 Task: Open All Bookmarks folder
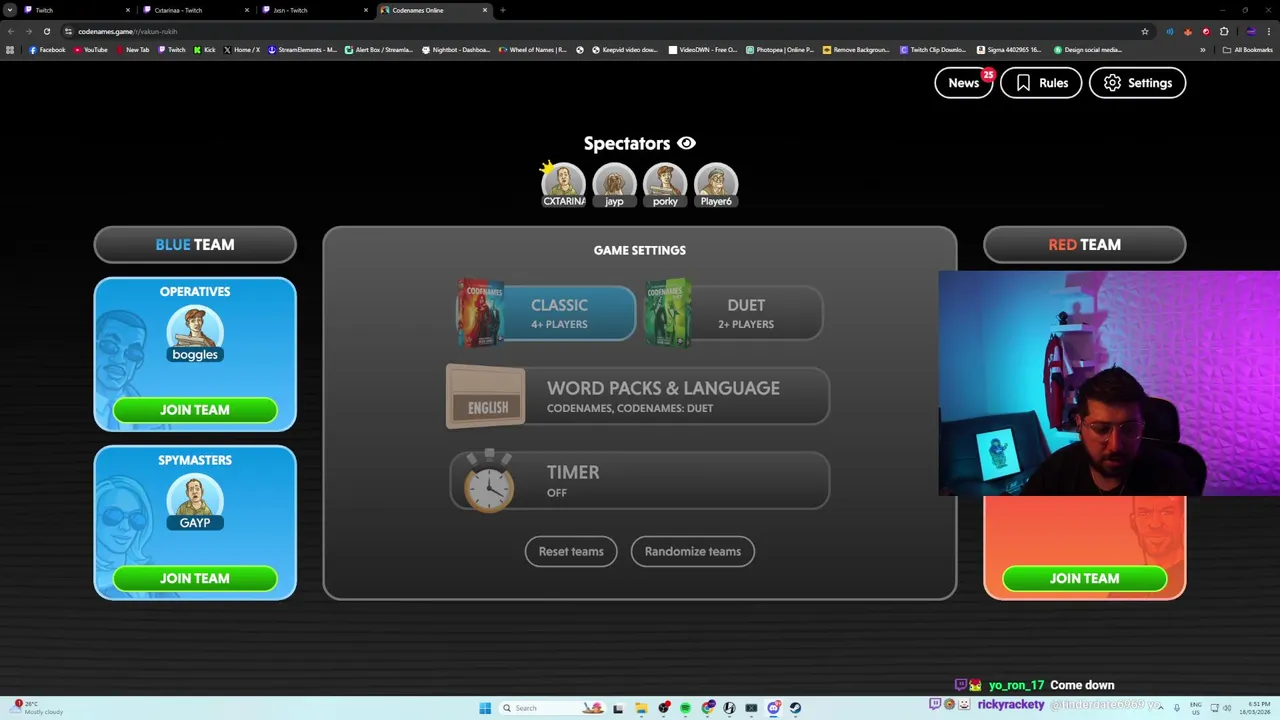coord(1247,50)
